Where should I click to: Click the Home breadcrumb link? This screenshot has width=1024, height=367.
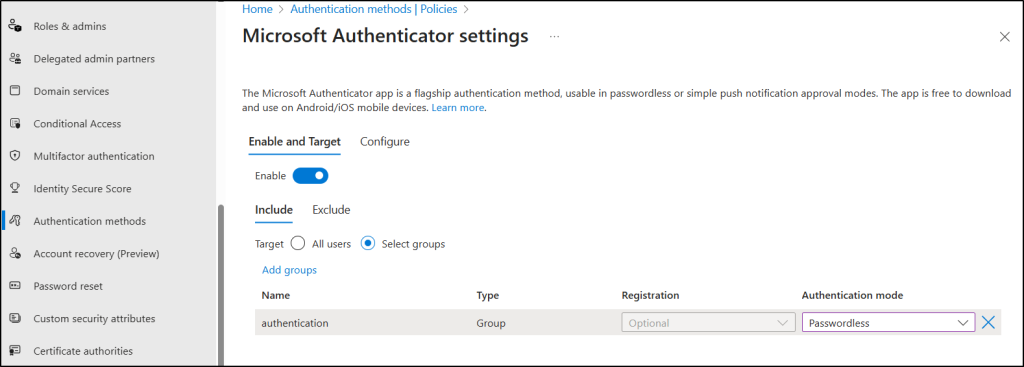tap(257, 9)
